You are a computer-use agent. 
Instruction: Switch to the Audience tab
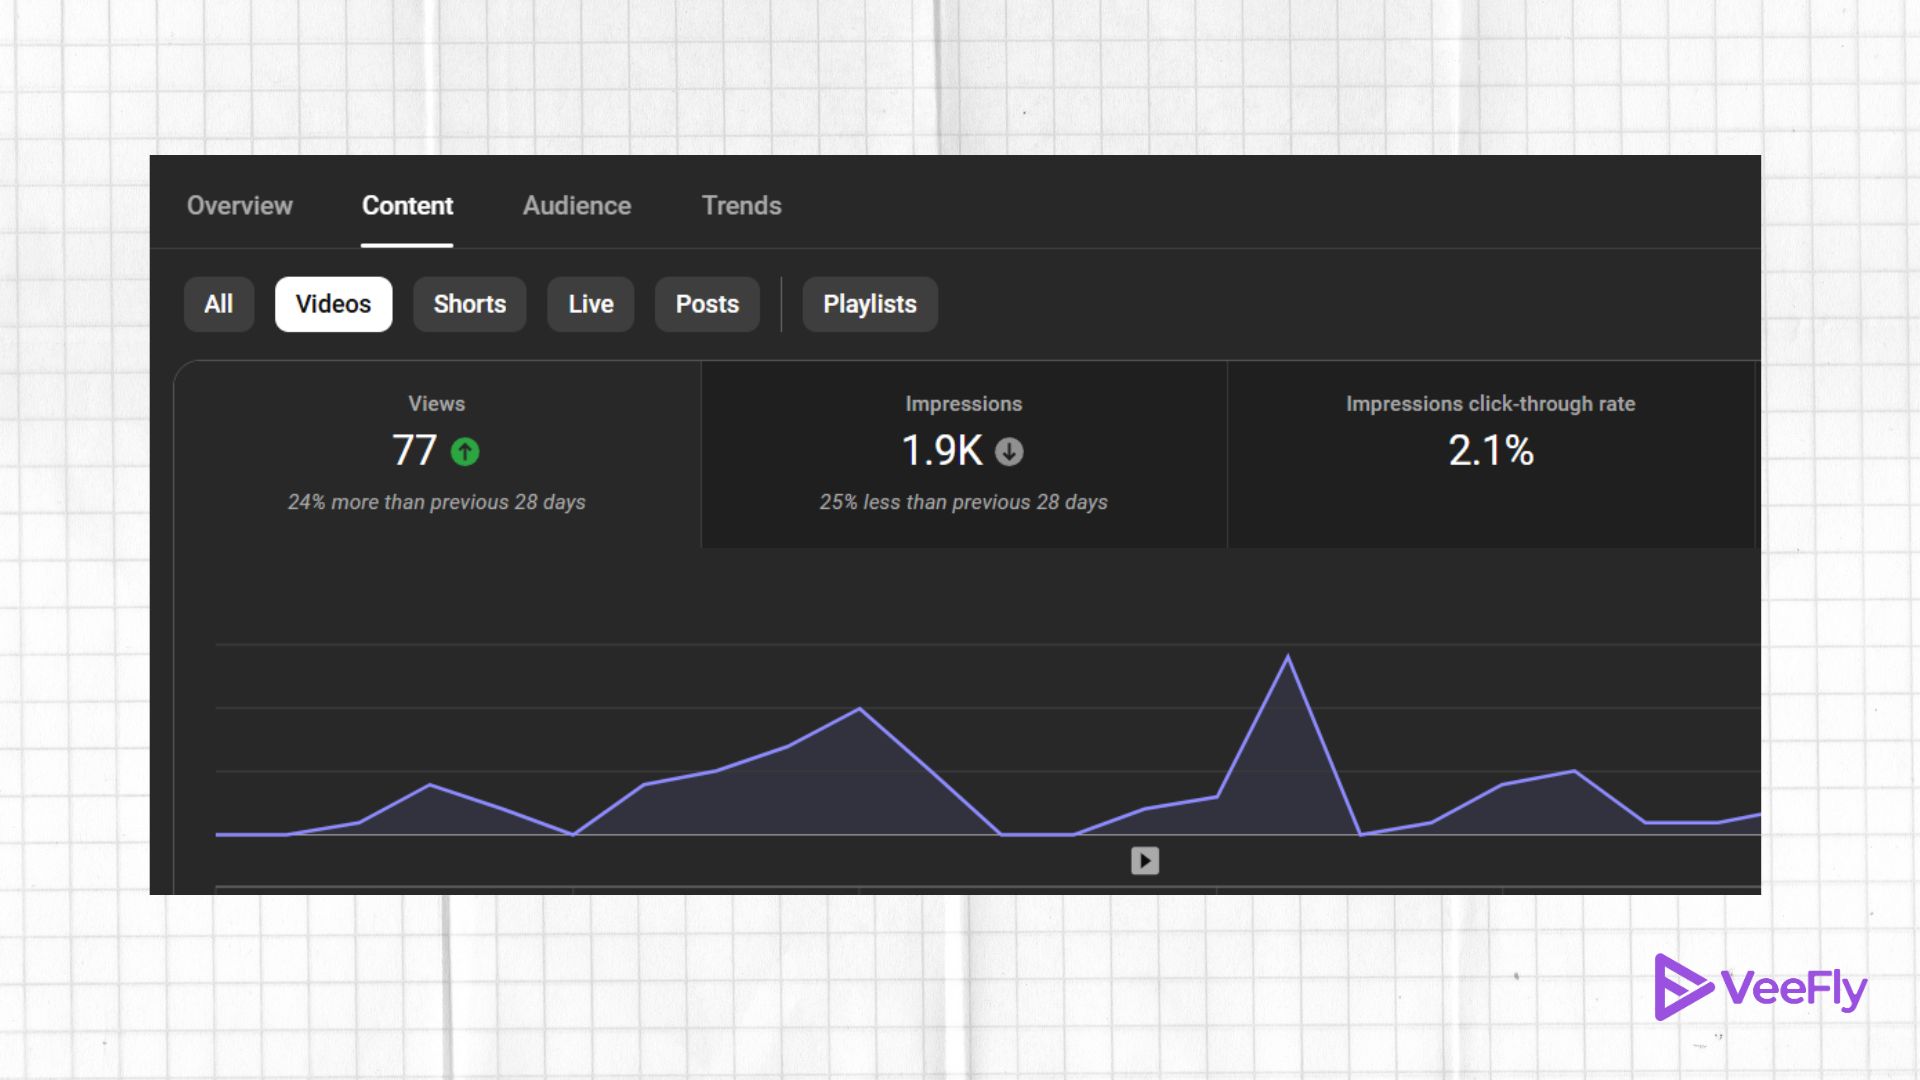(576, 206)
